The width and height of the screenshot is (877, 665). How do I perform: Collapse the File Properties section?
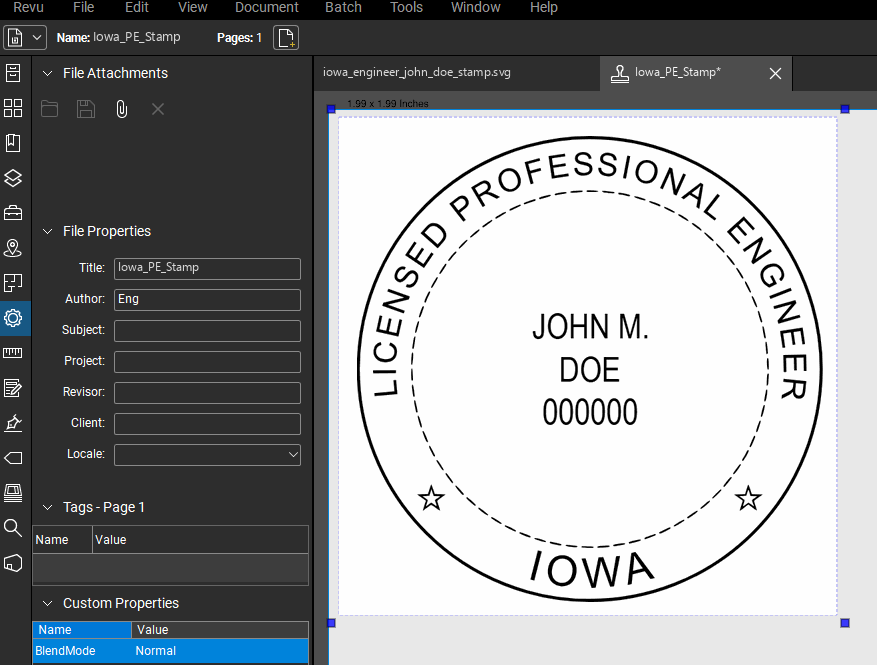click(48, 231)
